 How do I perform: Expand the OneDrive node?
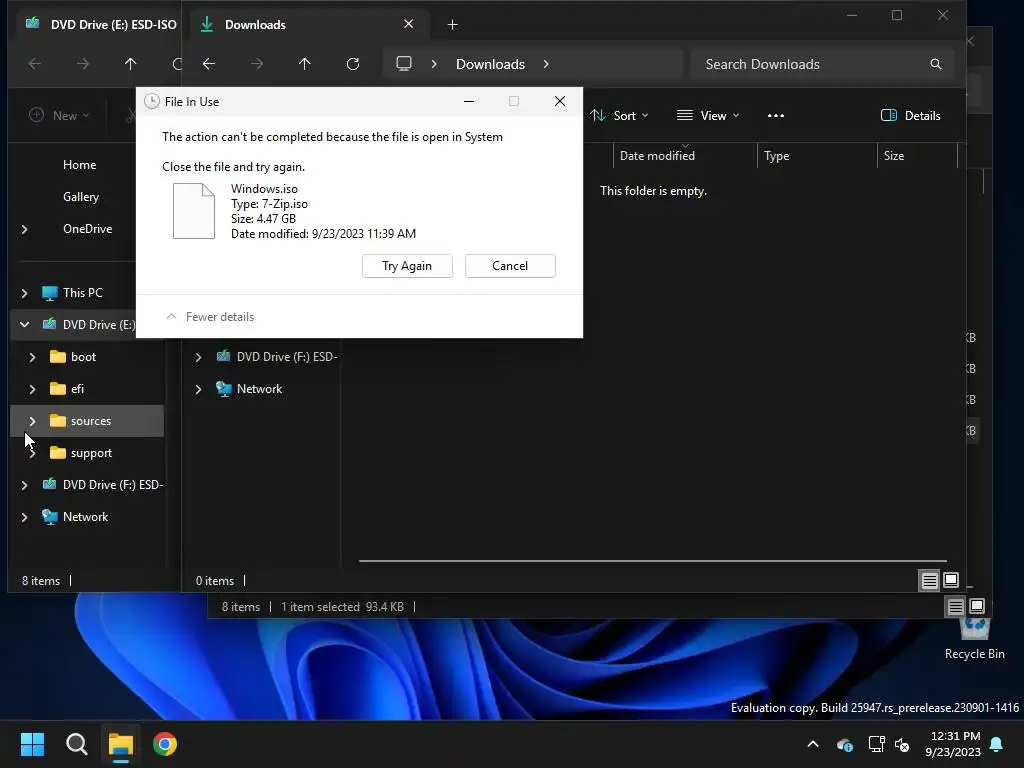[25, 229]
